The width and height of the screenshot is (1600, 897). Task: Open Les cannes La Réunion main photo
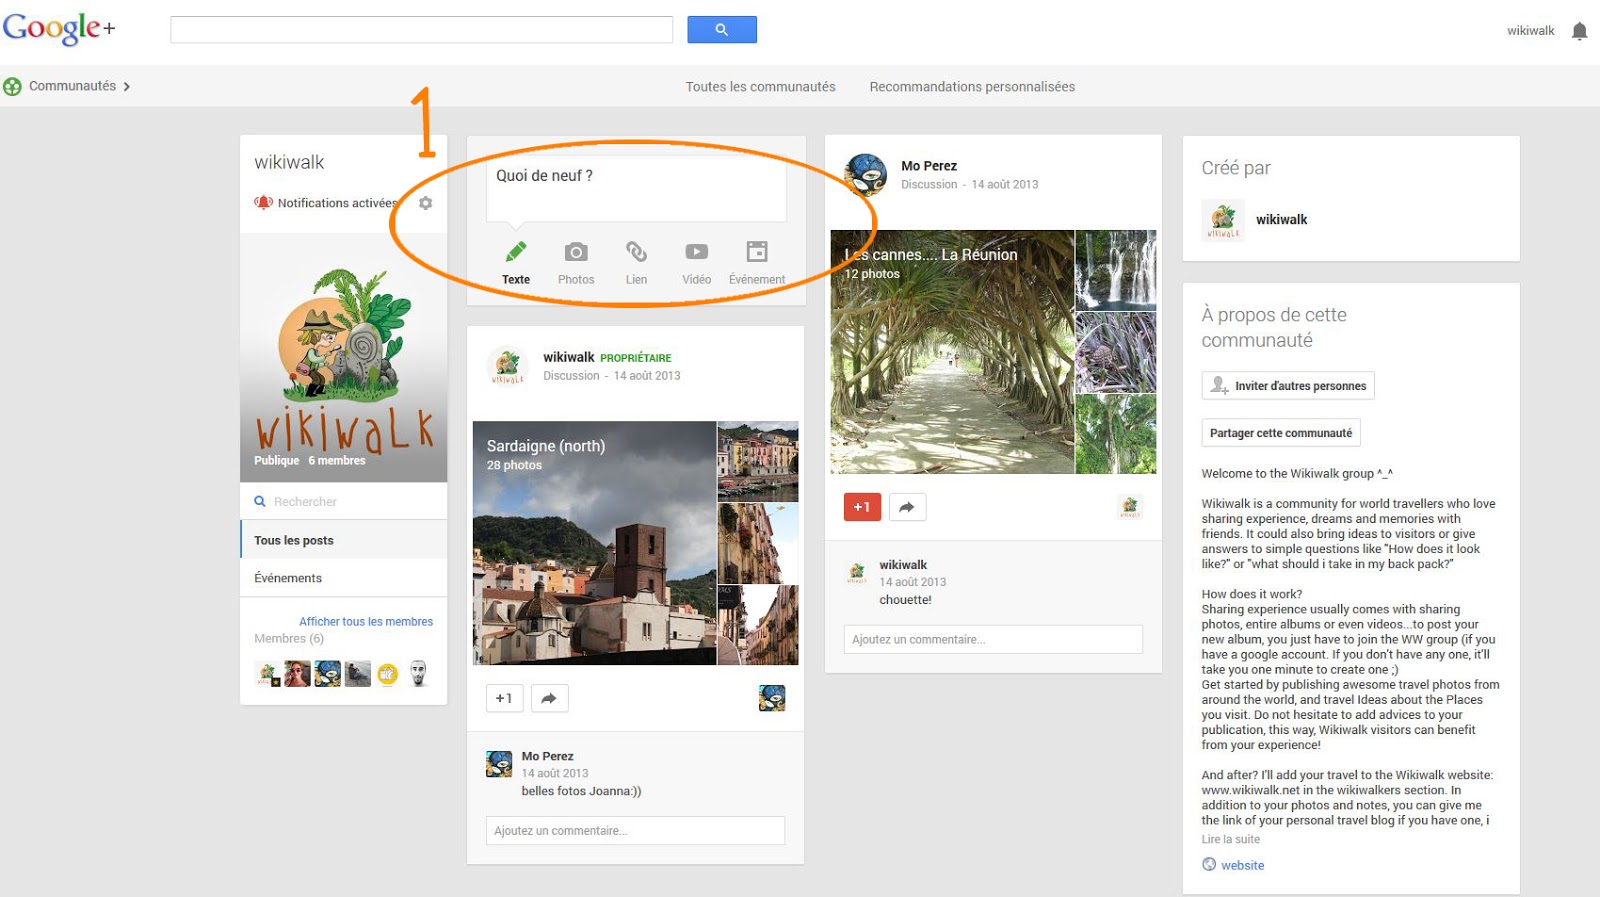[952, 352]
